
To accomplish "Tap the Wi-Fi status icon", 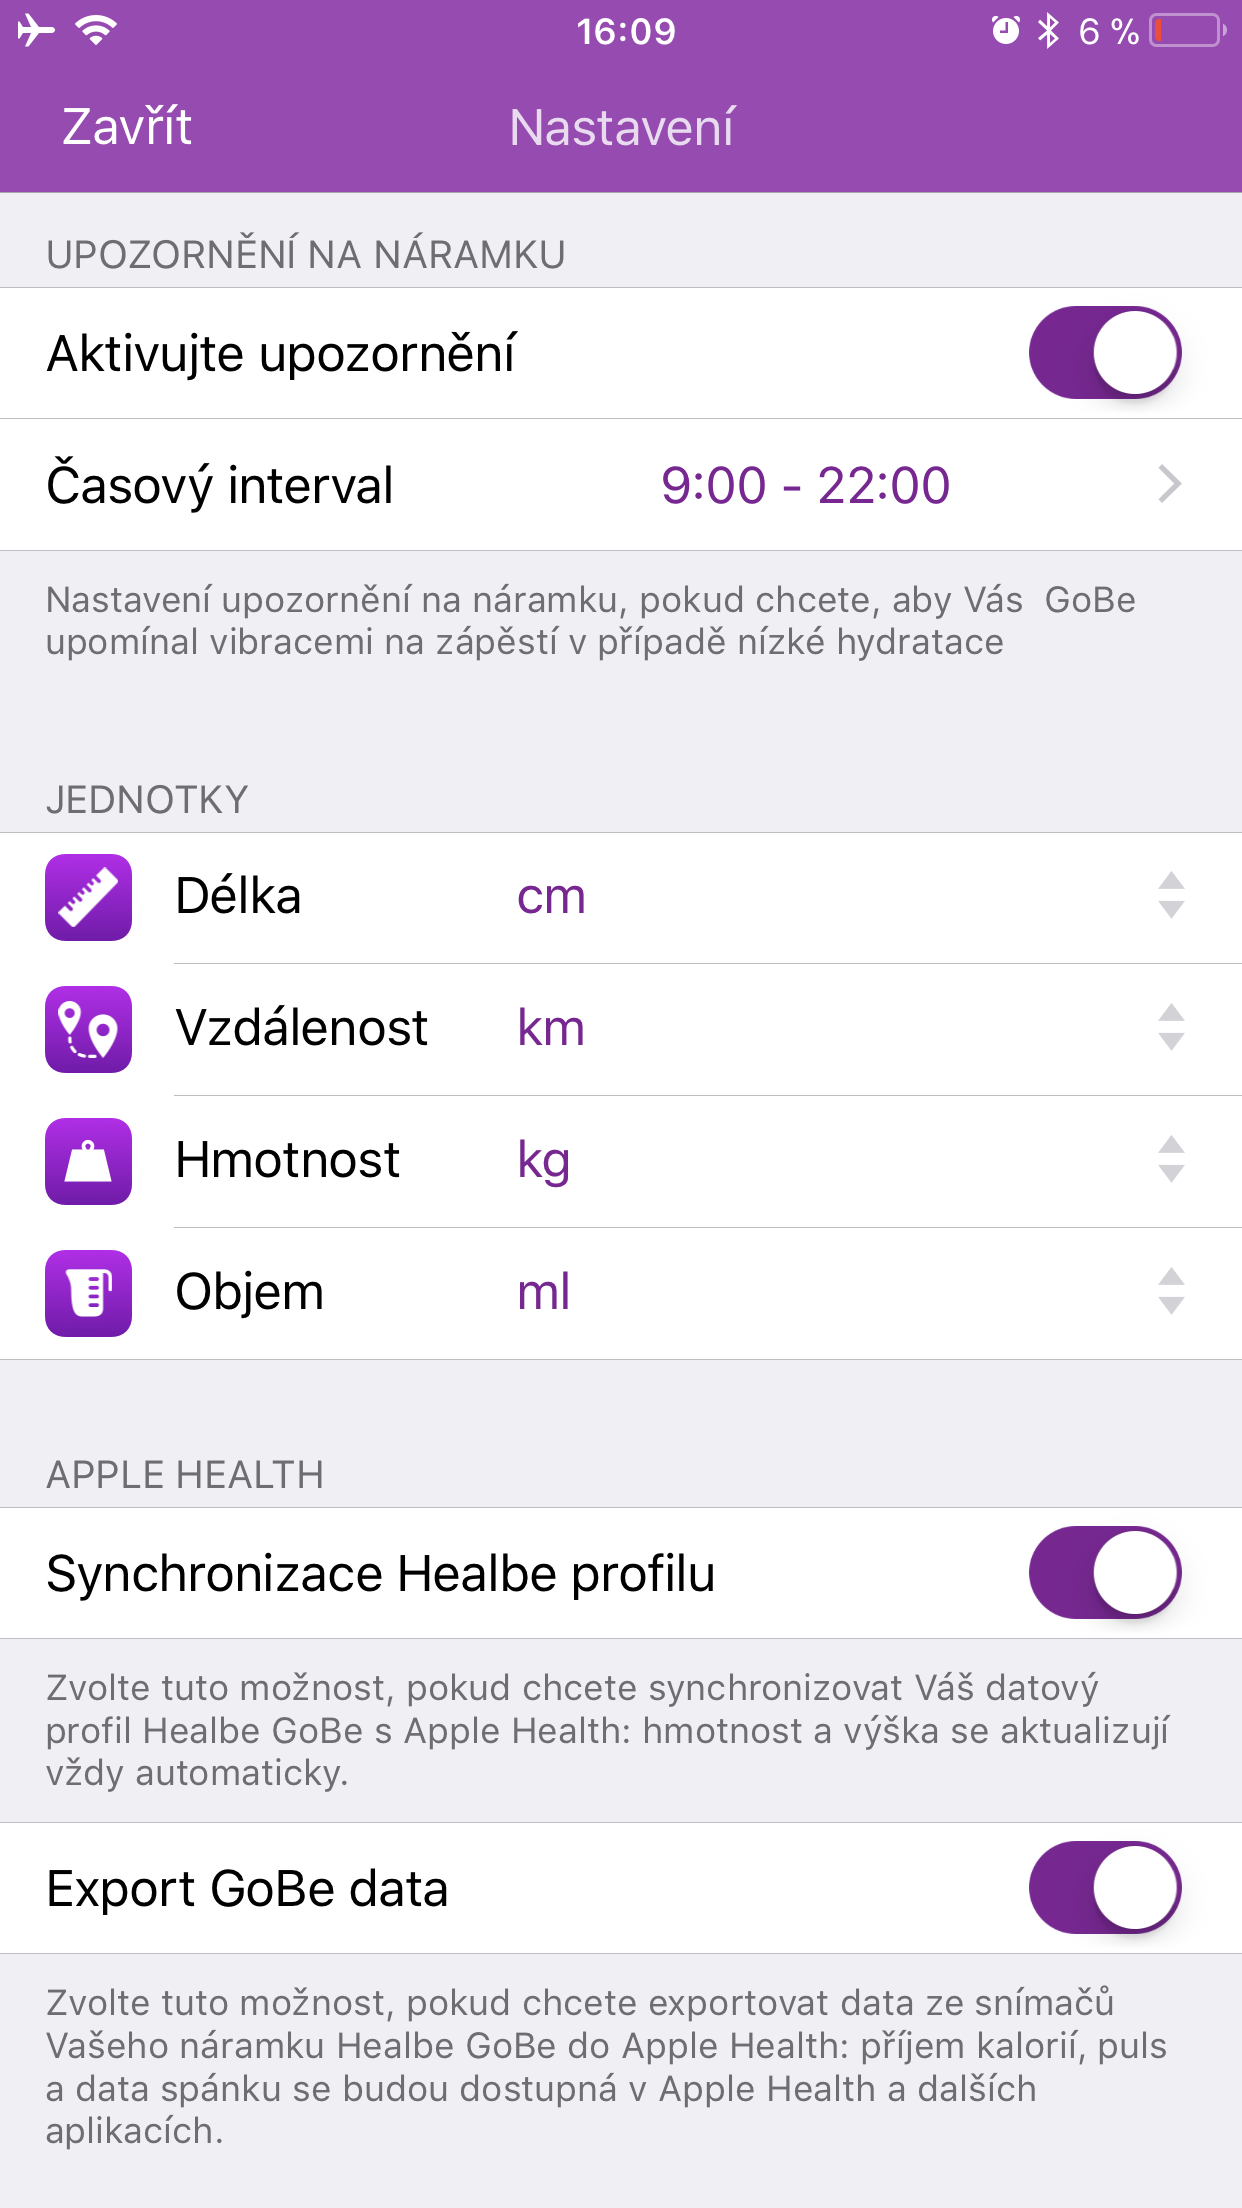I will [96, 31].
